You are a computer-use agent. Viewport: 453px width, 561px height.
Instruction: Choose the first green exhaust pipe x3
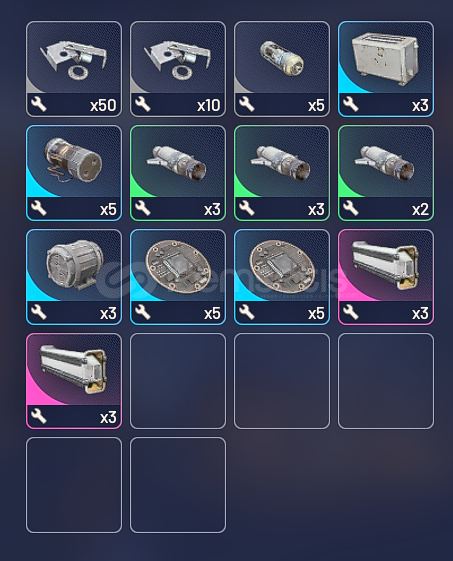(178, 173)
